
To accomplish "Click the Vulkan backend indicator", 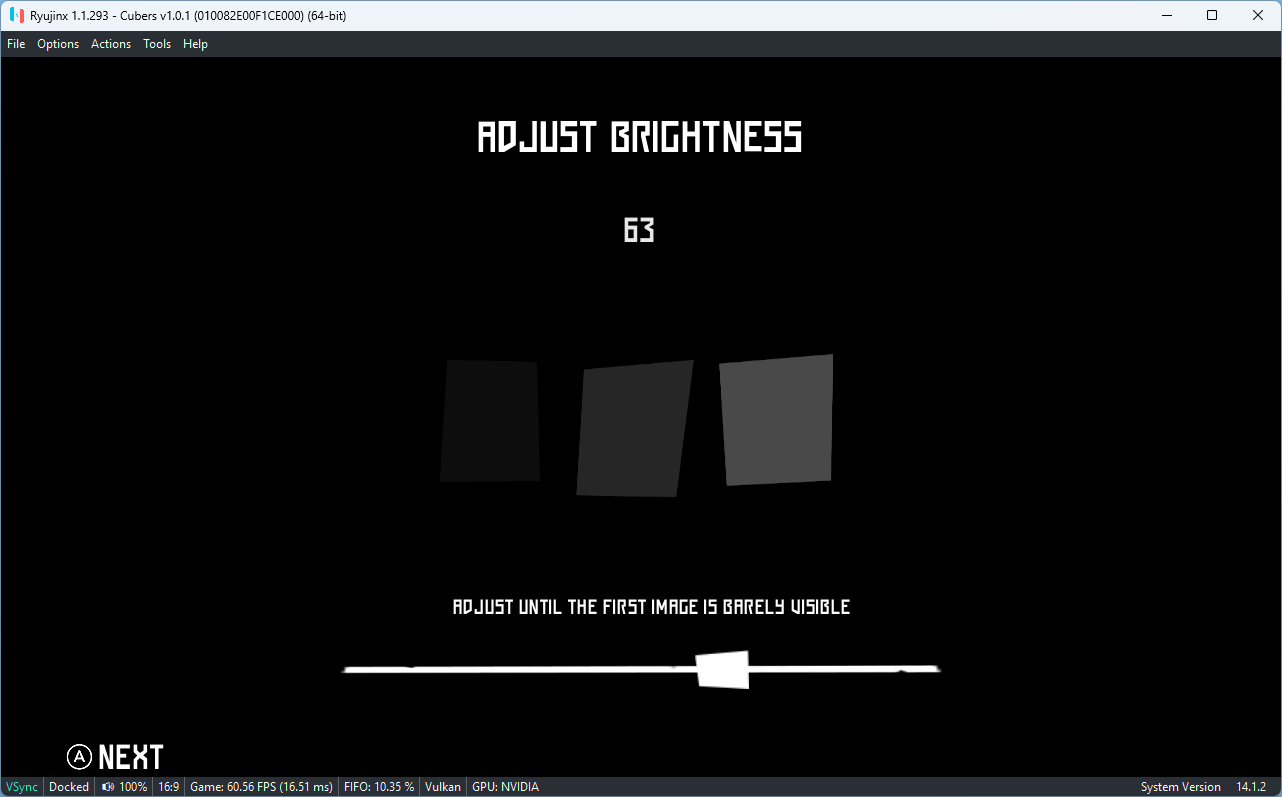I will pyautogui.click(x=442, y=786).
